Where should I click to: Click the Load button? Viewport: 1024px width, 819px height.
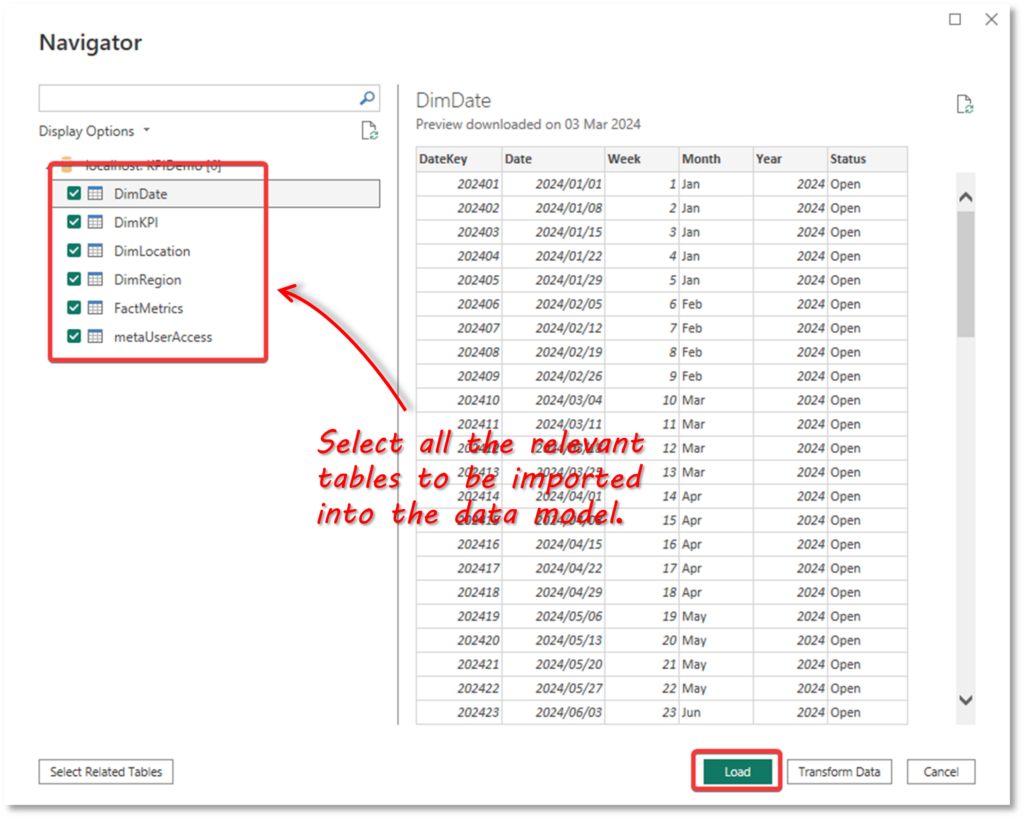[736, 771]
